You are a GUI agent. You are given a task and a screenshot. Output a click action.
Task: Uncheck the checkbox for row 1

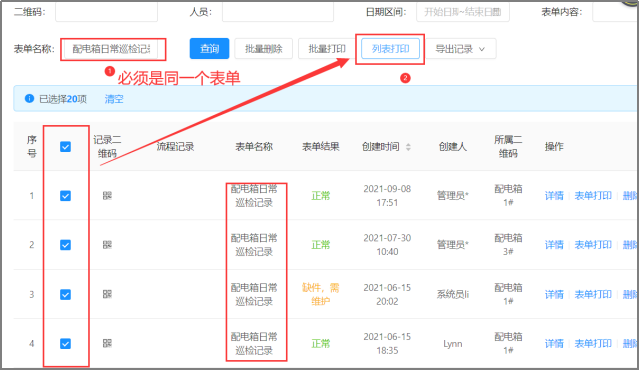pos(65,196)
